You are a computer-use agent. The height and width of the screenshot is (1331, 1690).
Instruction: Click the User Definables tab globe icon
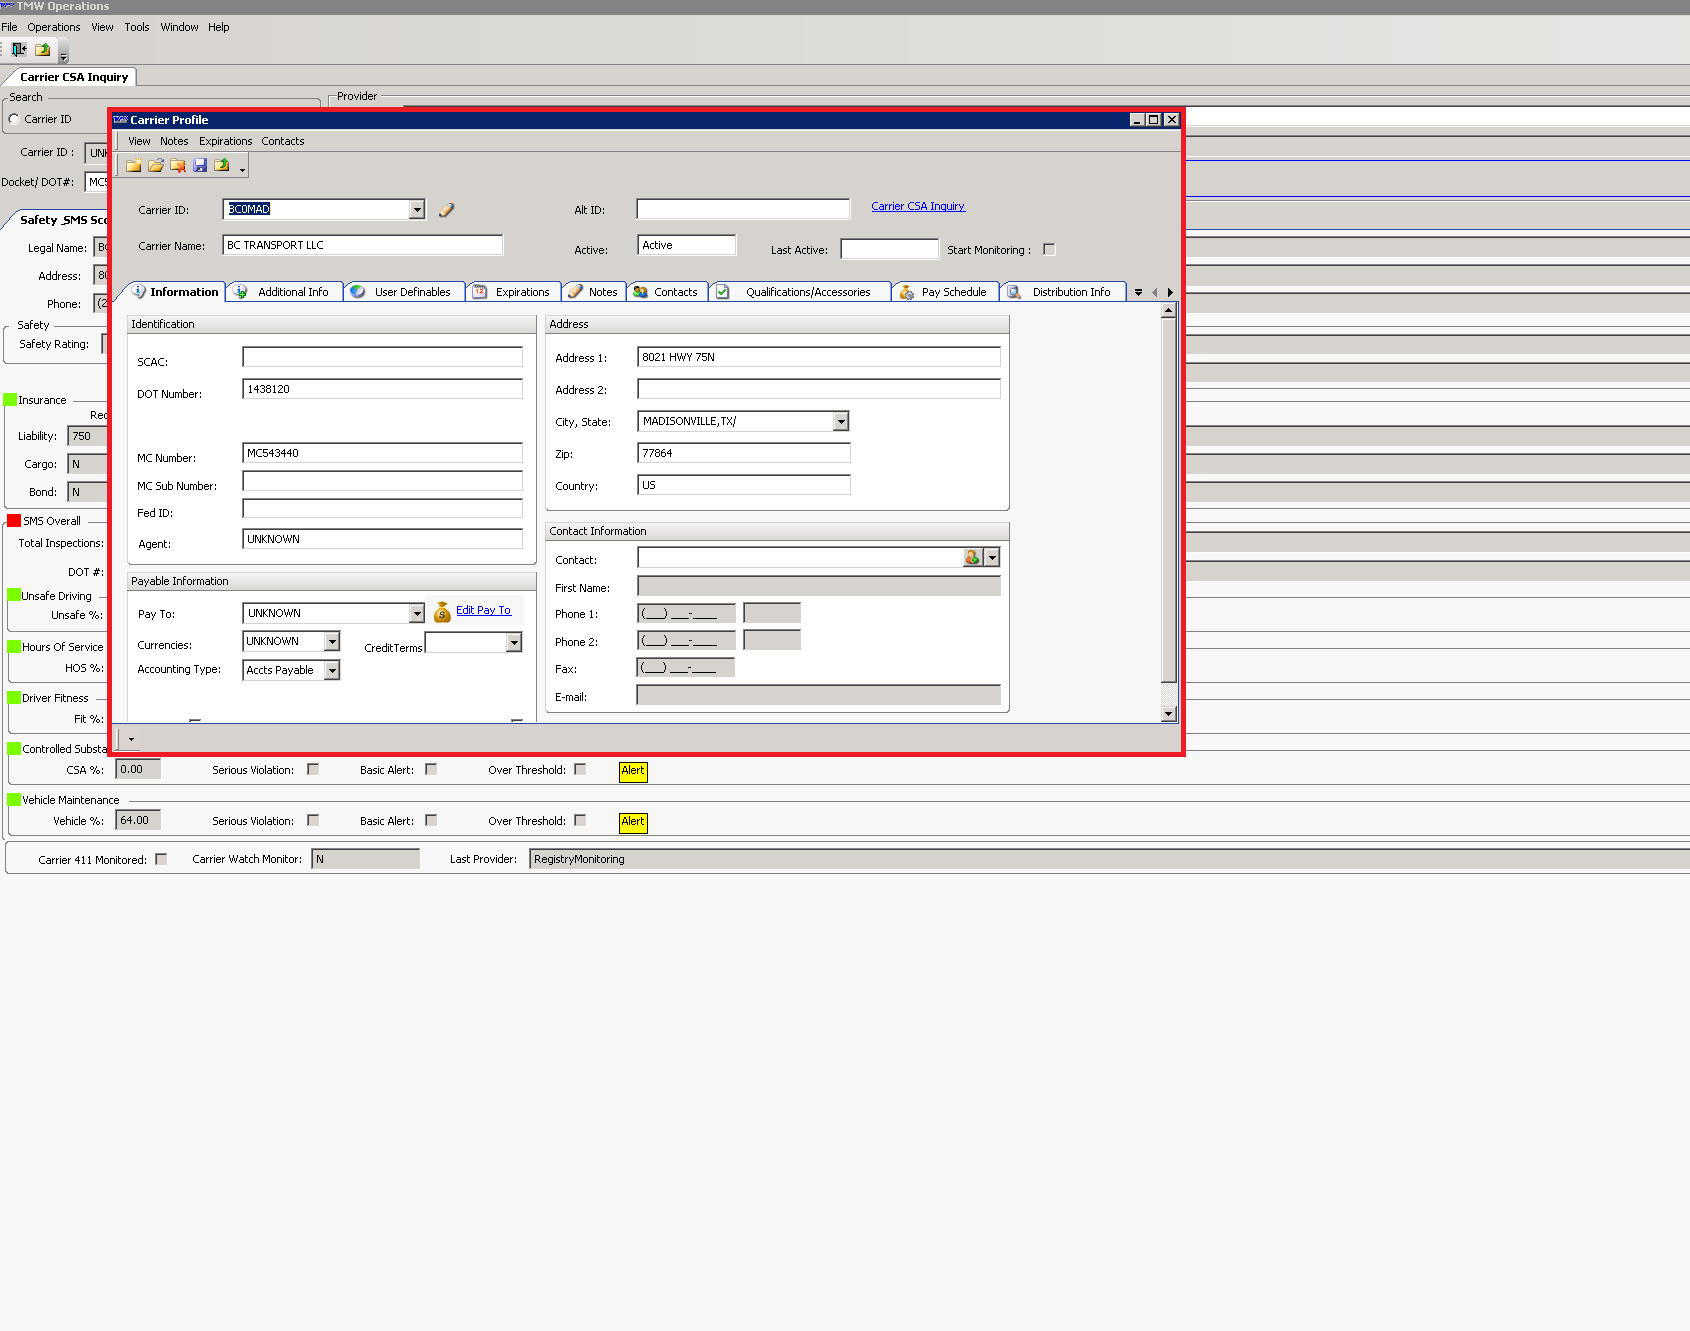click(357, 292)
